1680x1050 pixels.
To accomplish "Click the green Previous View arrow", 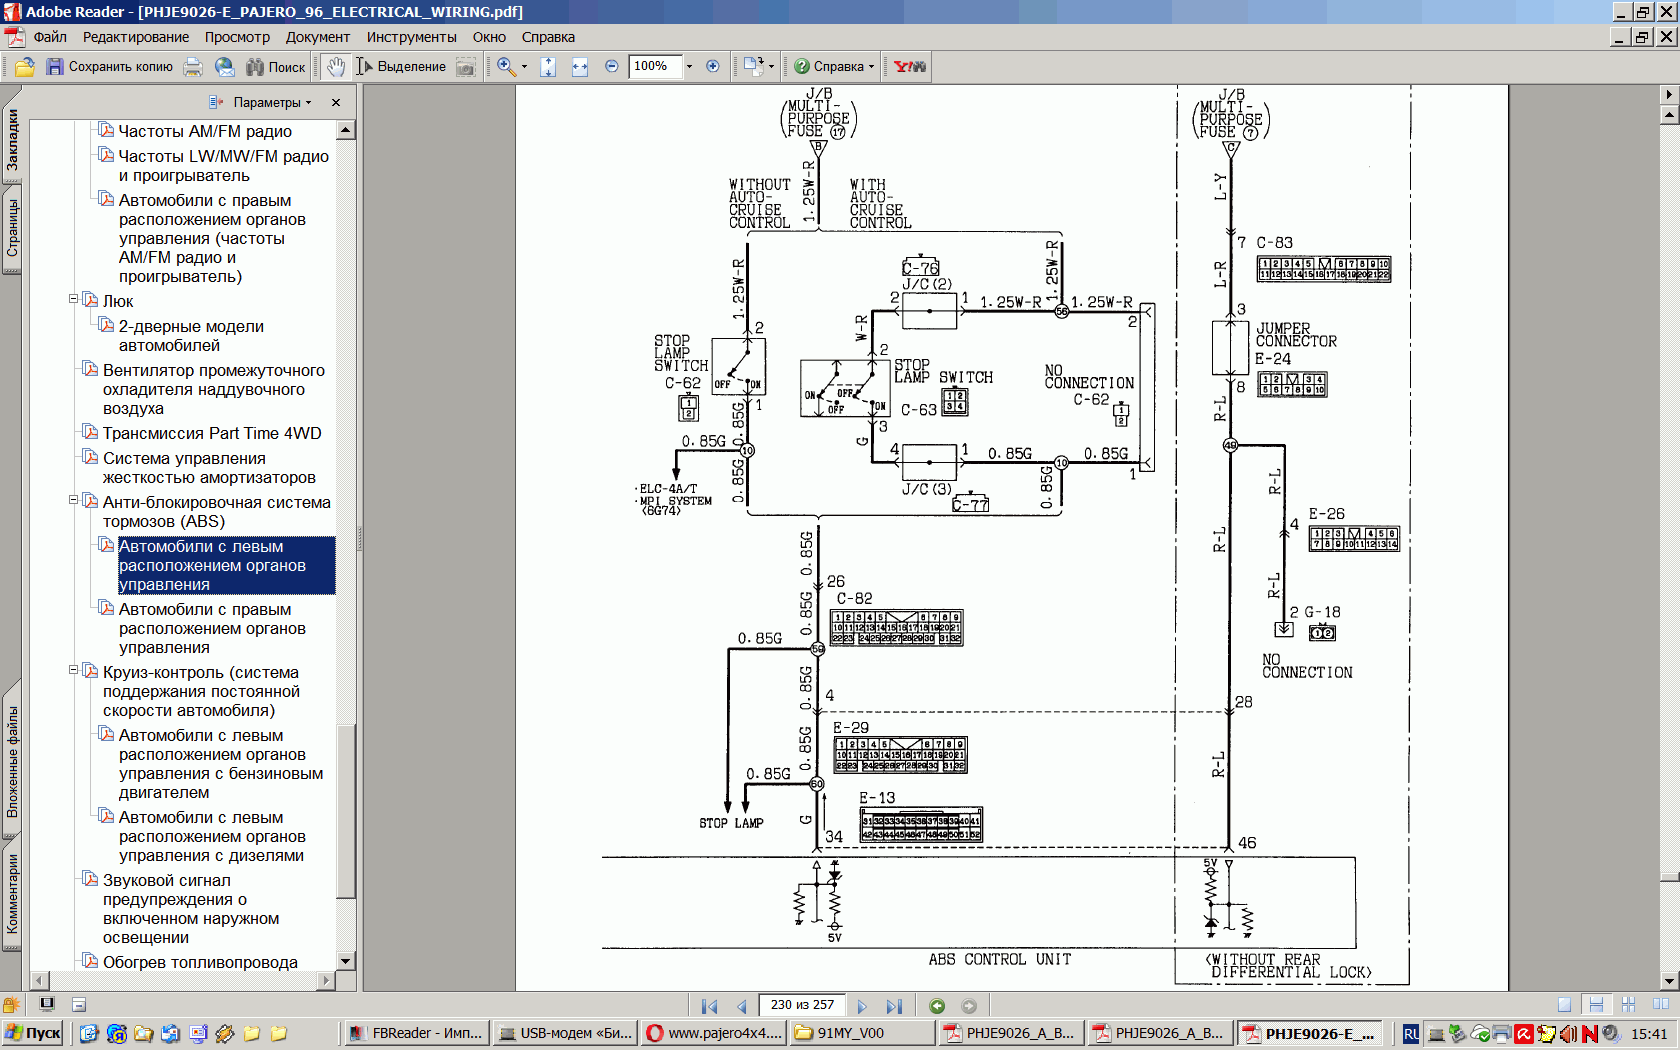I will [x=937, y=1006].
